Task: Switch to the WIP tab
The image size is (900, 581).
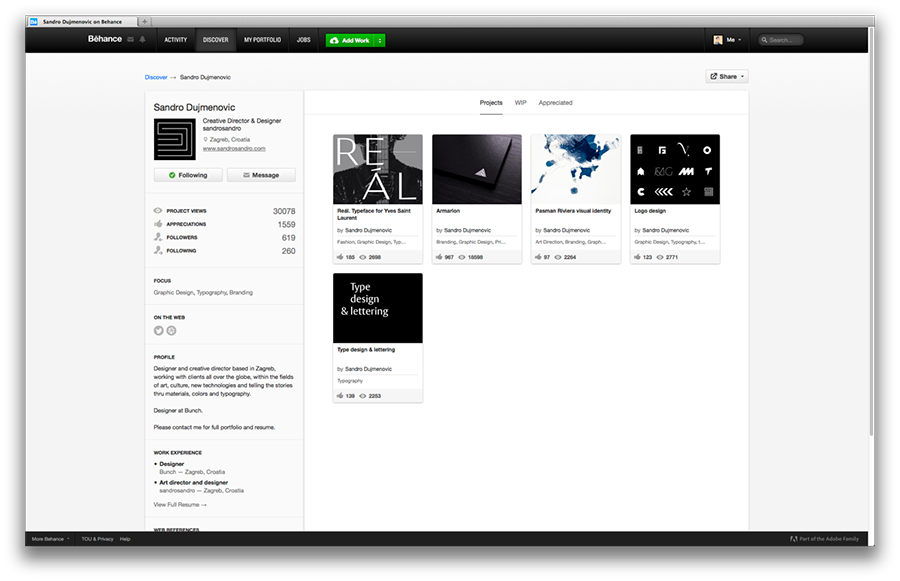Action: 520,103
